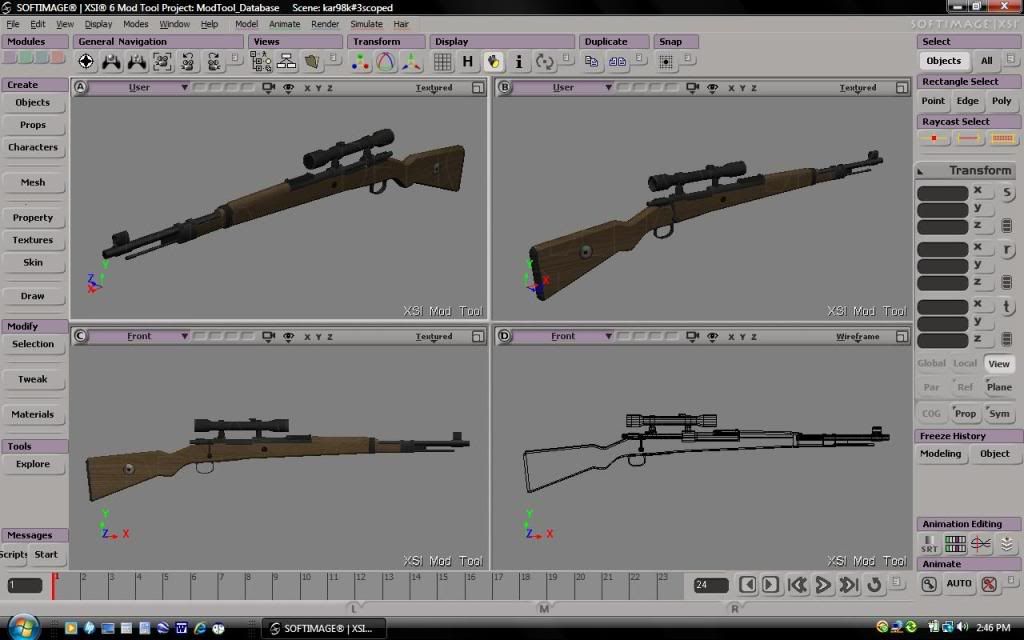Open the Wireframe display mode menu in viewport D
Viewport: 1024px width, 640px height.
click(x=857, y=336)
